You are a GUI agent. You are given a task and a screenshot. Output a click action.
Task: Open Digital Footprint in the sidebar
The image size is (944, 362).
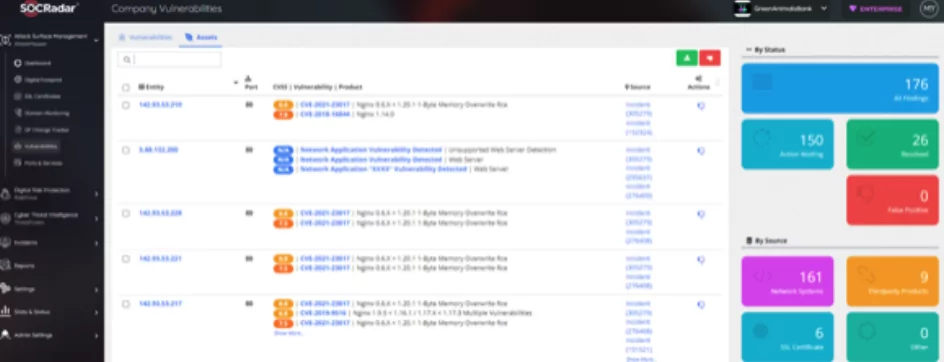tap(43, 80)
